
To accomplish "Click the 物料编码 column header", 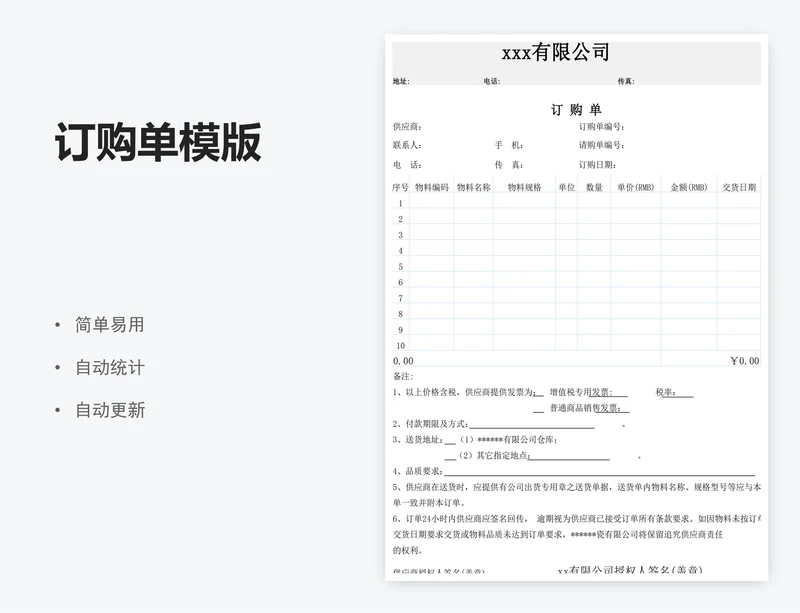I will pyautogui.click(x=432, y=187).
